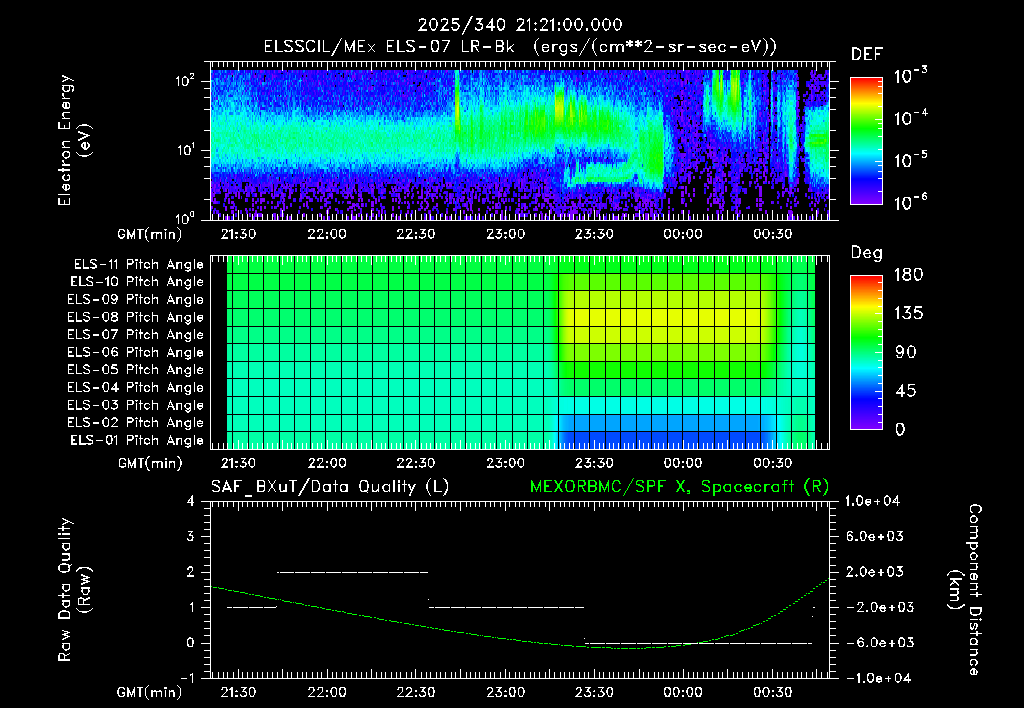1024x708 pixels.
Task: Click the 10^1 tick on electron energy axis
Action: pyautogui.click(x=185, y=150)
